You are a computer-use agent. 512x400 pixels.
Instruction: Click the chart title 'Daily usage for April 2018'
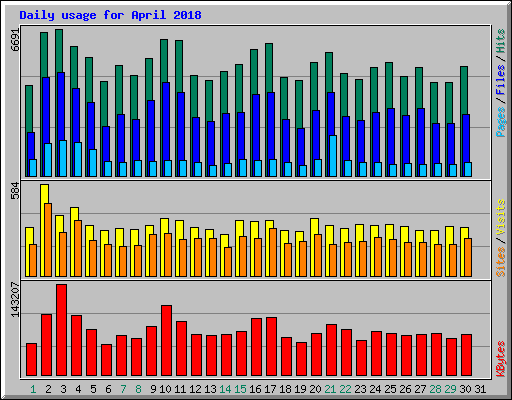(110, 15)
